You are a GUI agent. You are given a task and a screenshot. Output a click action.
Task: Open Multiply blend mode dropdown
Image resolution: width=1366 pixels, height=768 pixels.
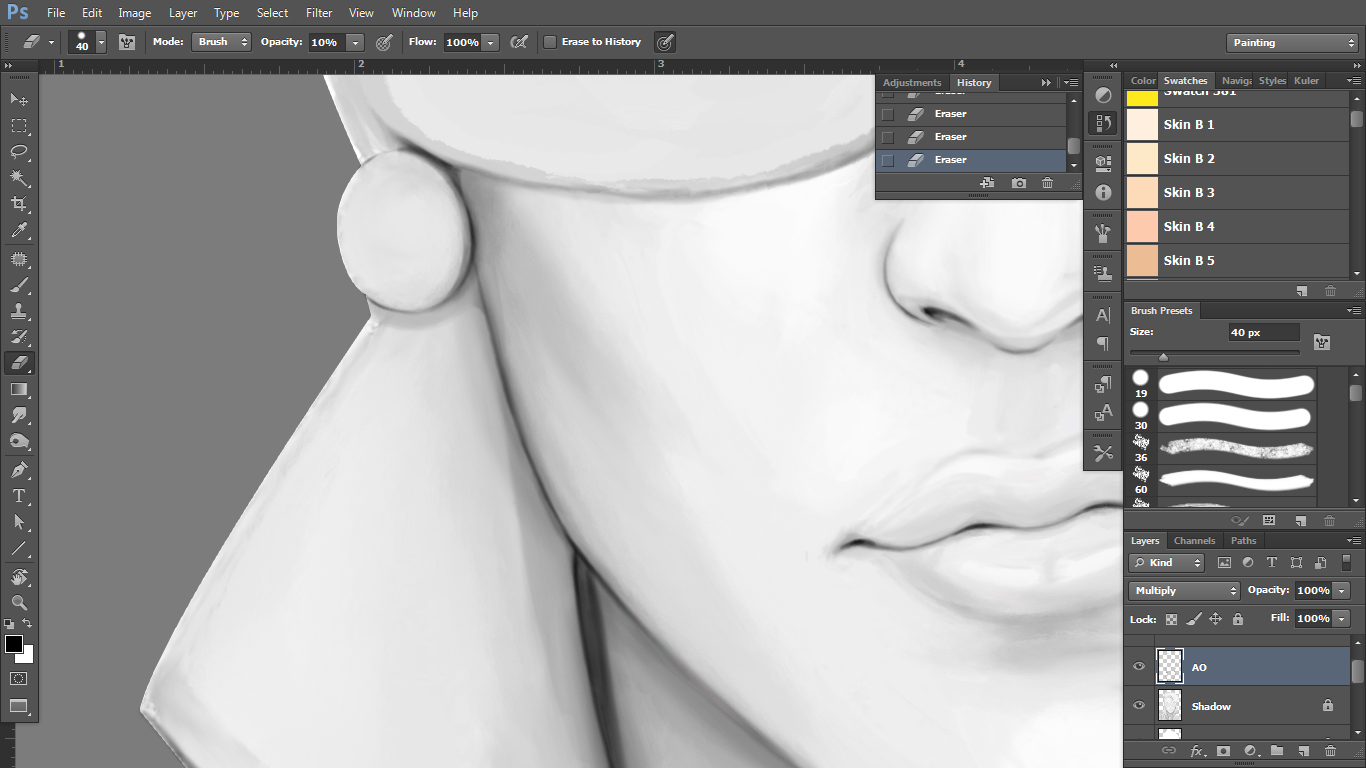pos(1184,591)
